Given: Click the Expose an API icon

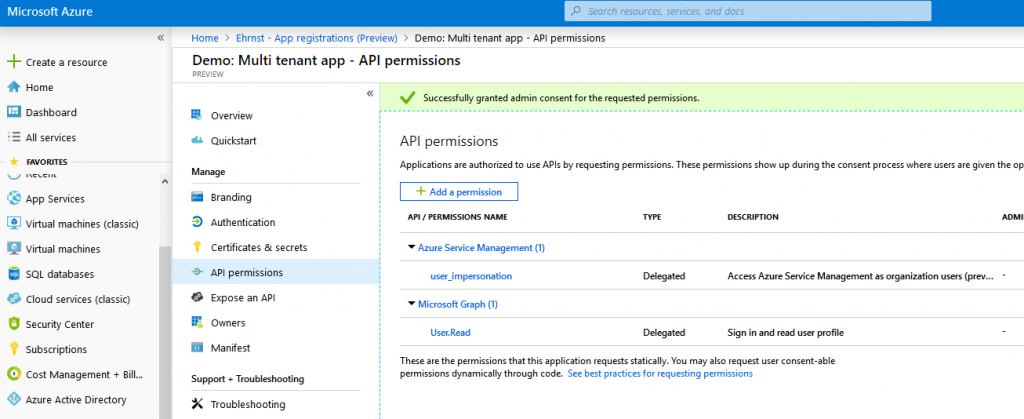Looking at the screenshot, I should (x=197, y=298).
